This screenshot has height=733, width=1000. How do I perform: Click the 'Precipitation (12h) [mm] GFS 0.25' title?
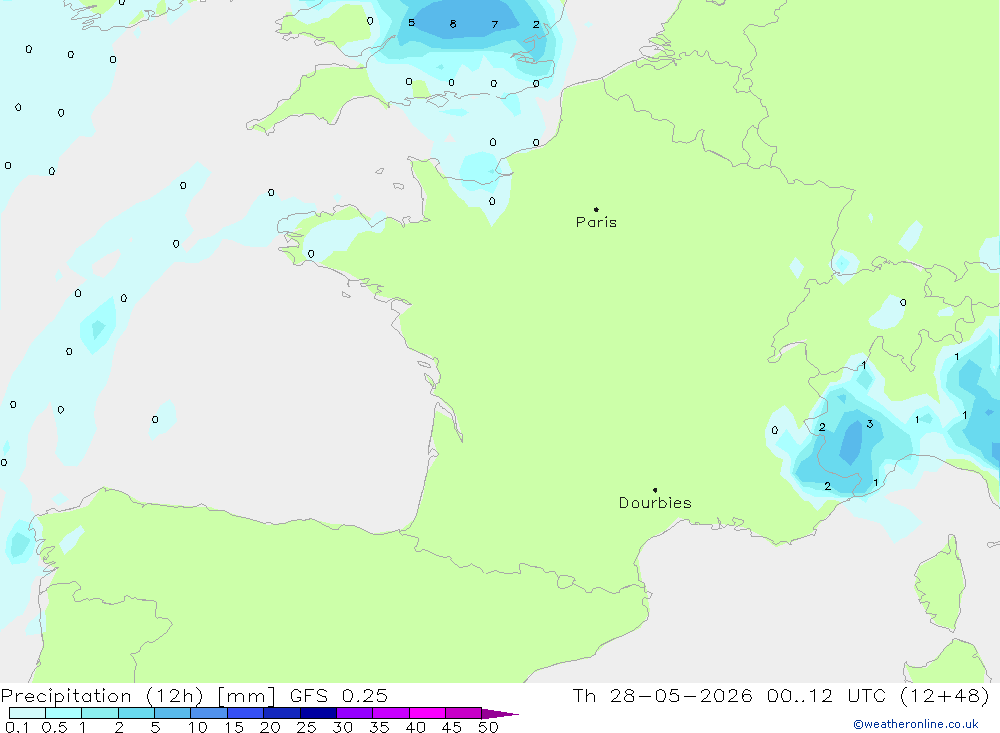194,695
